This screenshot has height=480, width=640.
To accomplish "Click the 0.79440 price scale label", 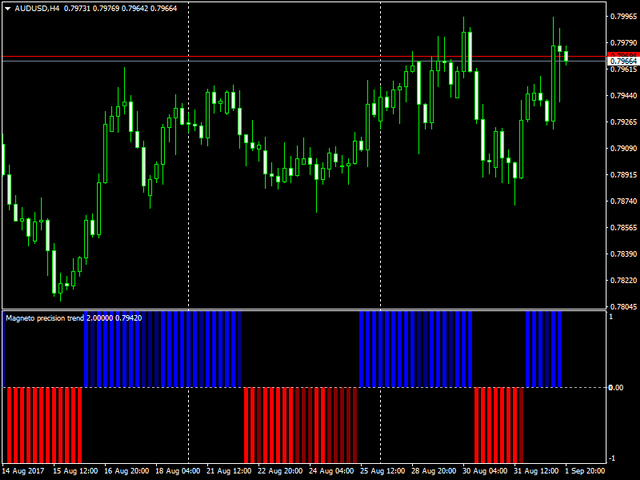I will pyautogui.click(x=623, y=96).
